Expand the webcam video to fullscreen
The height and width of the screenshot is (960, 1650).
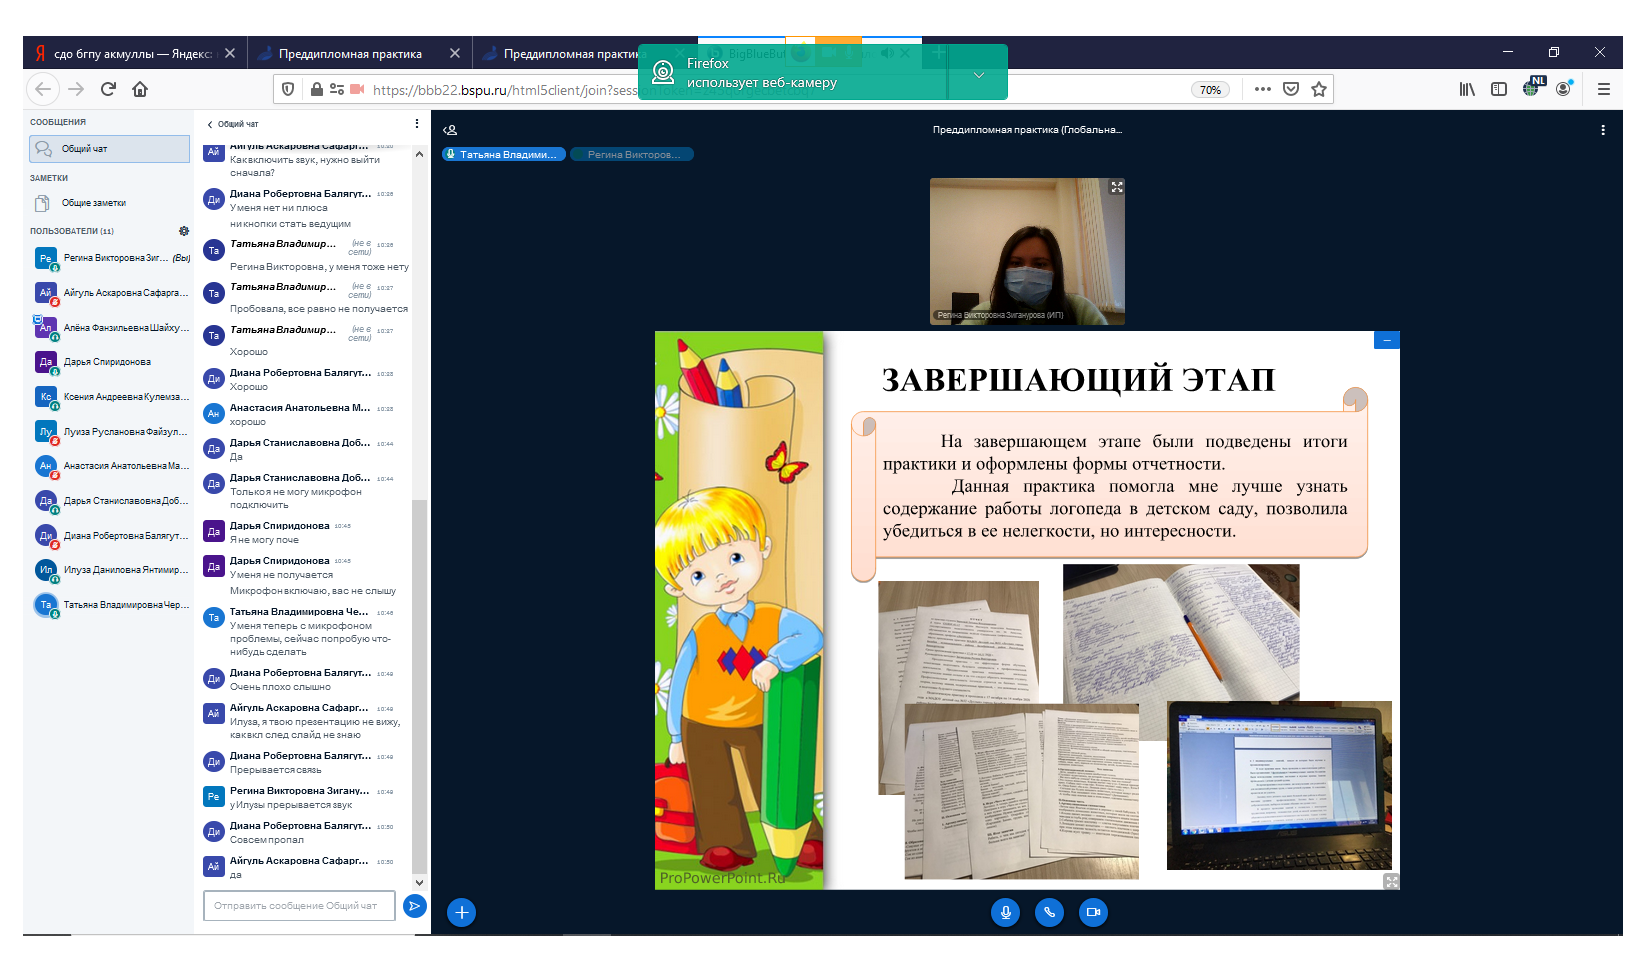pos(1117,187)
